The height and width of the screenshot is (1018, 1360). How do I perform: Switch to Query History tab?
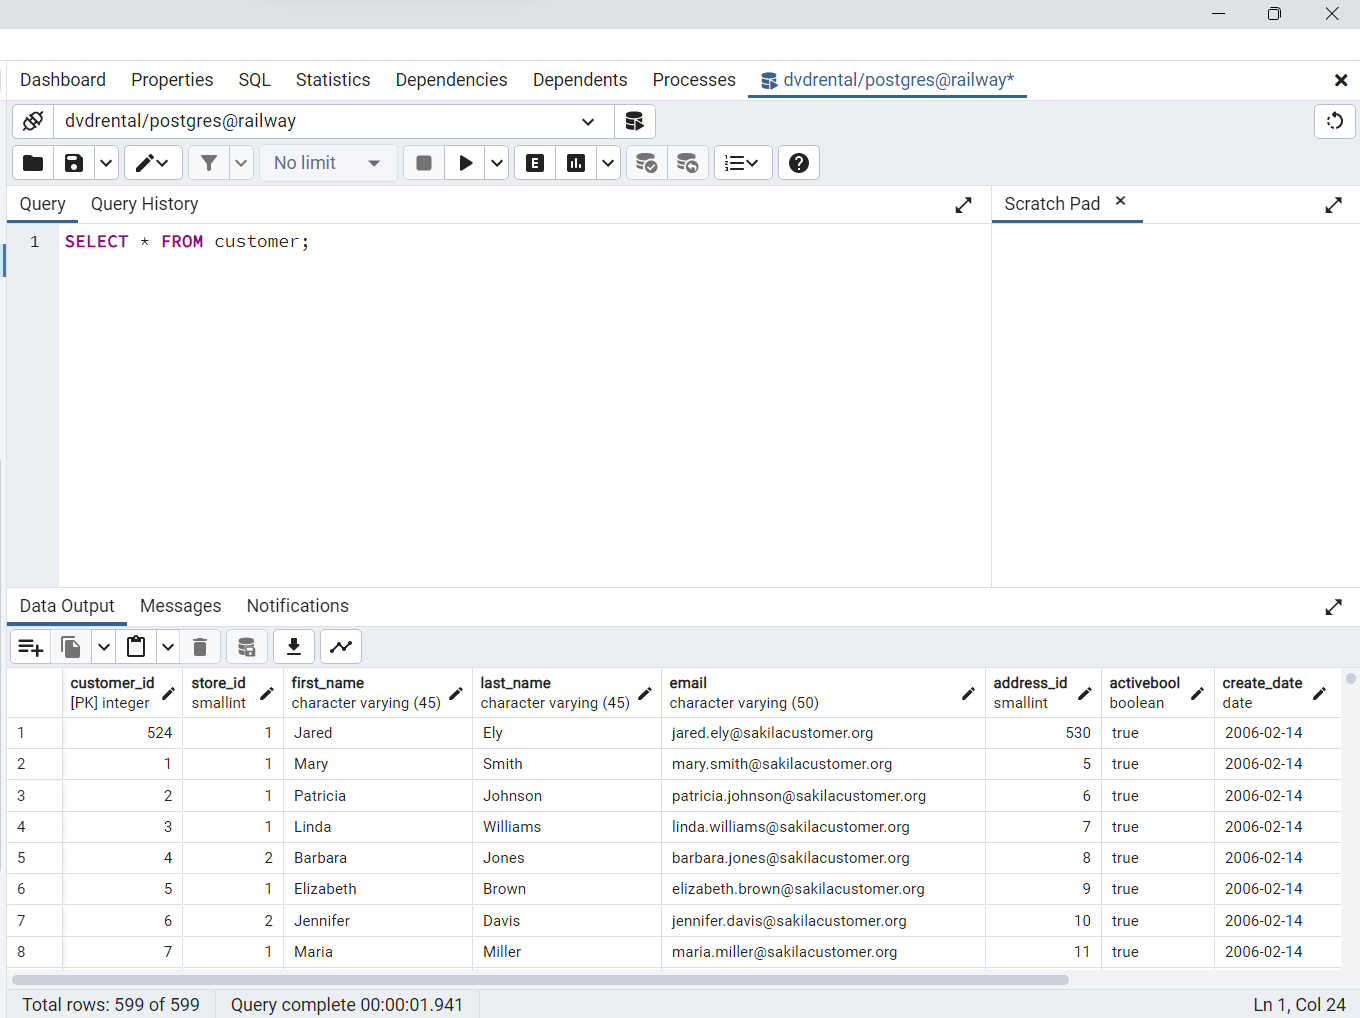145,204
